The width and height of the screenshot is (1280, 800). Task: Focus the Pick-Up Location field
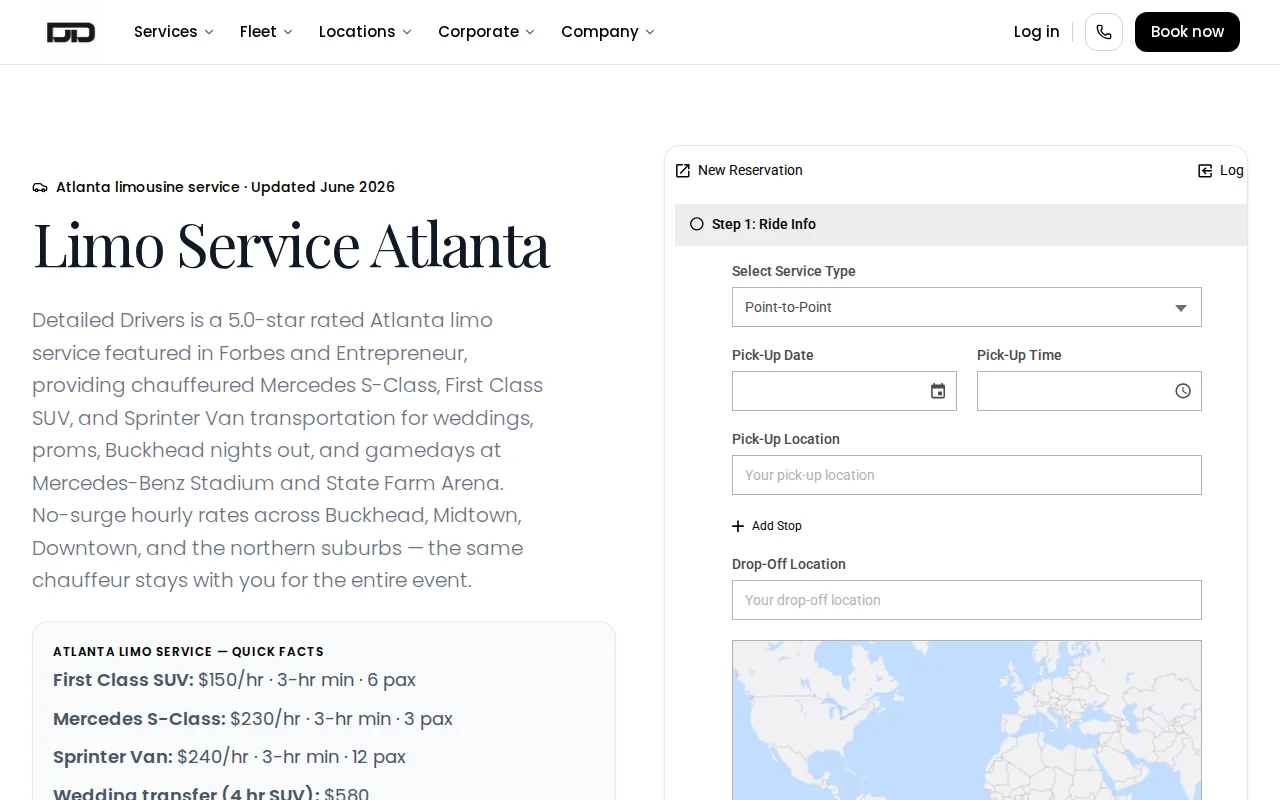pos(967,475)
